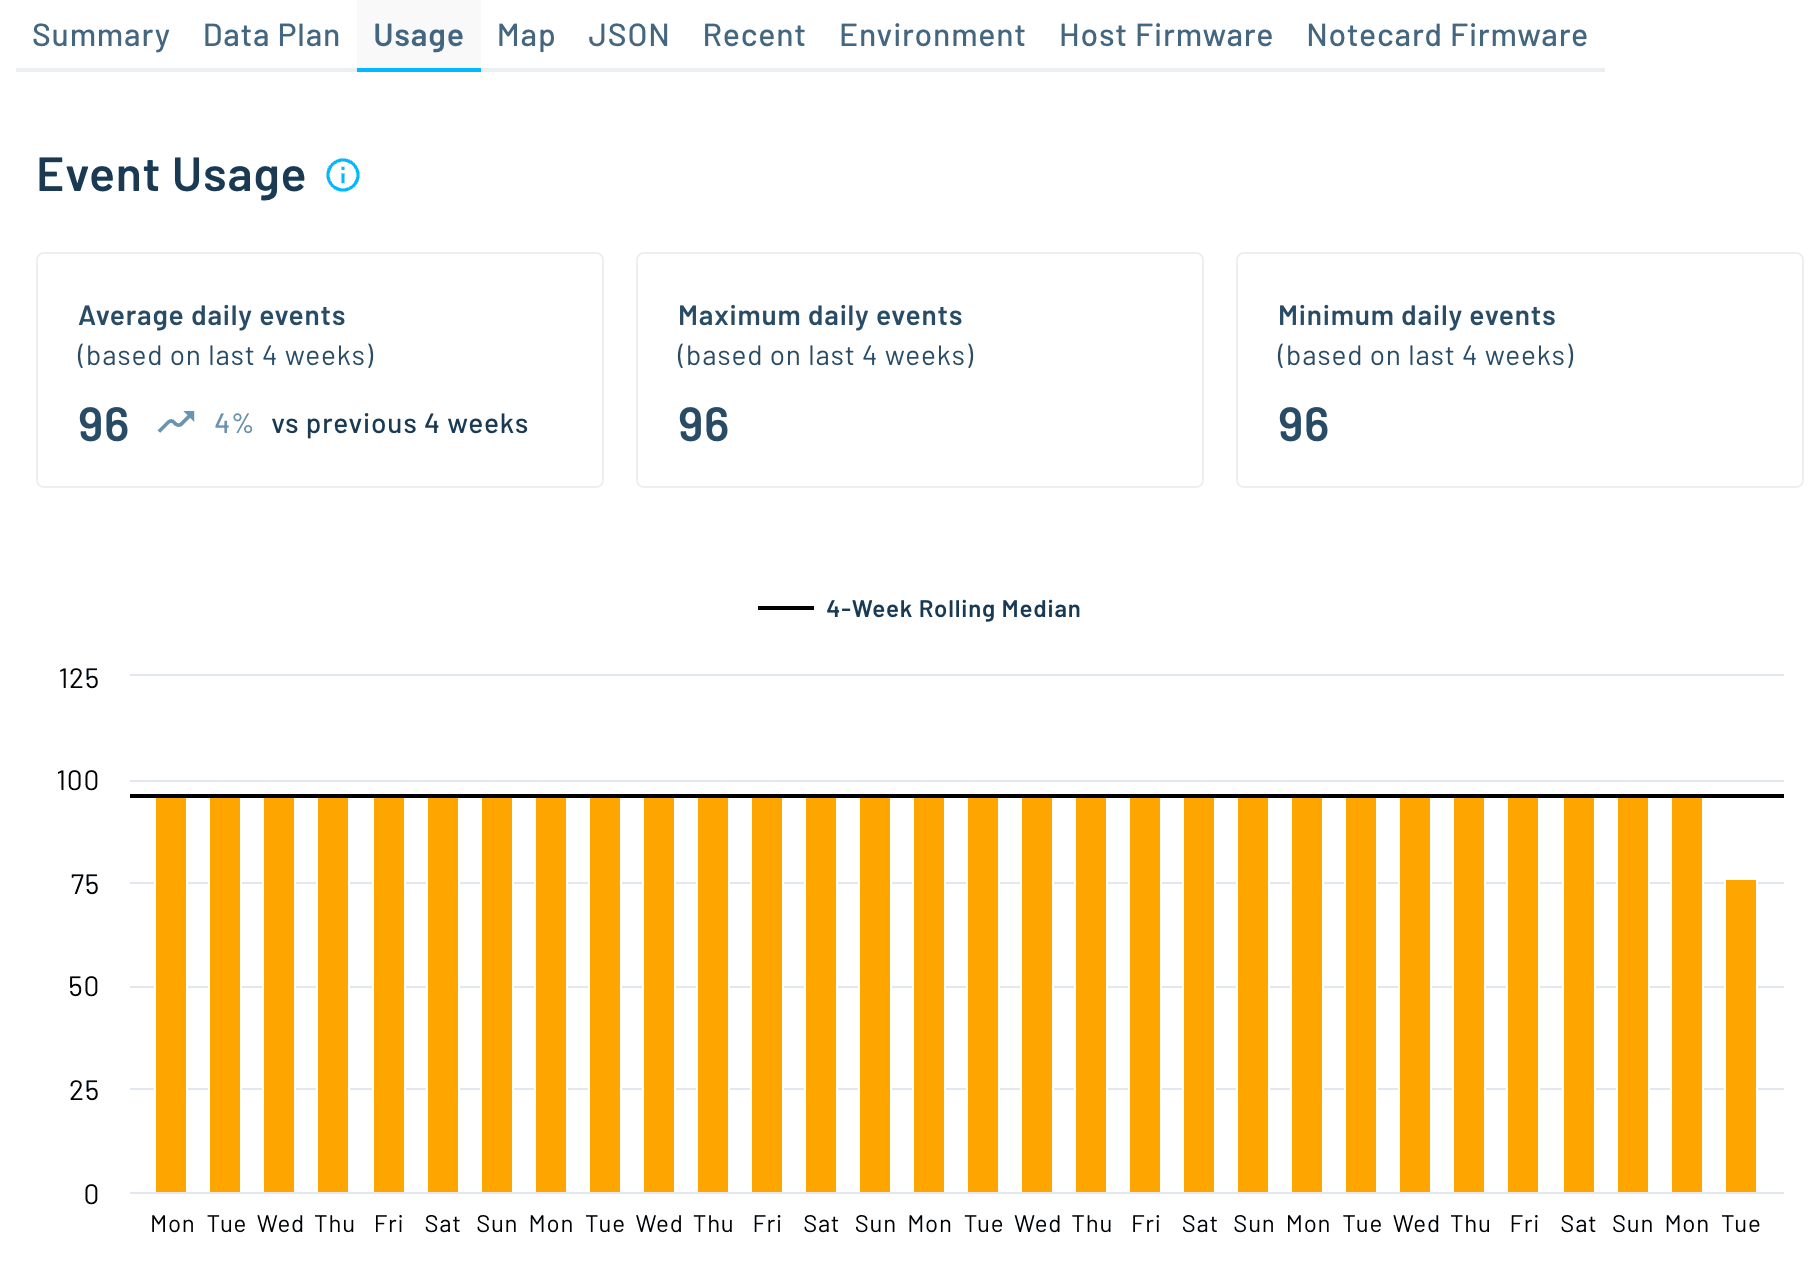Screen dimensions: 1814x1270
Task: View the JSON tab
Action: 630,36
